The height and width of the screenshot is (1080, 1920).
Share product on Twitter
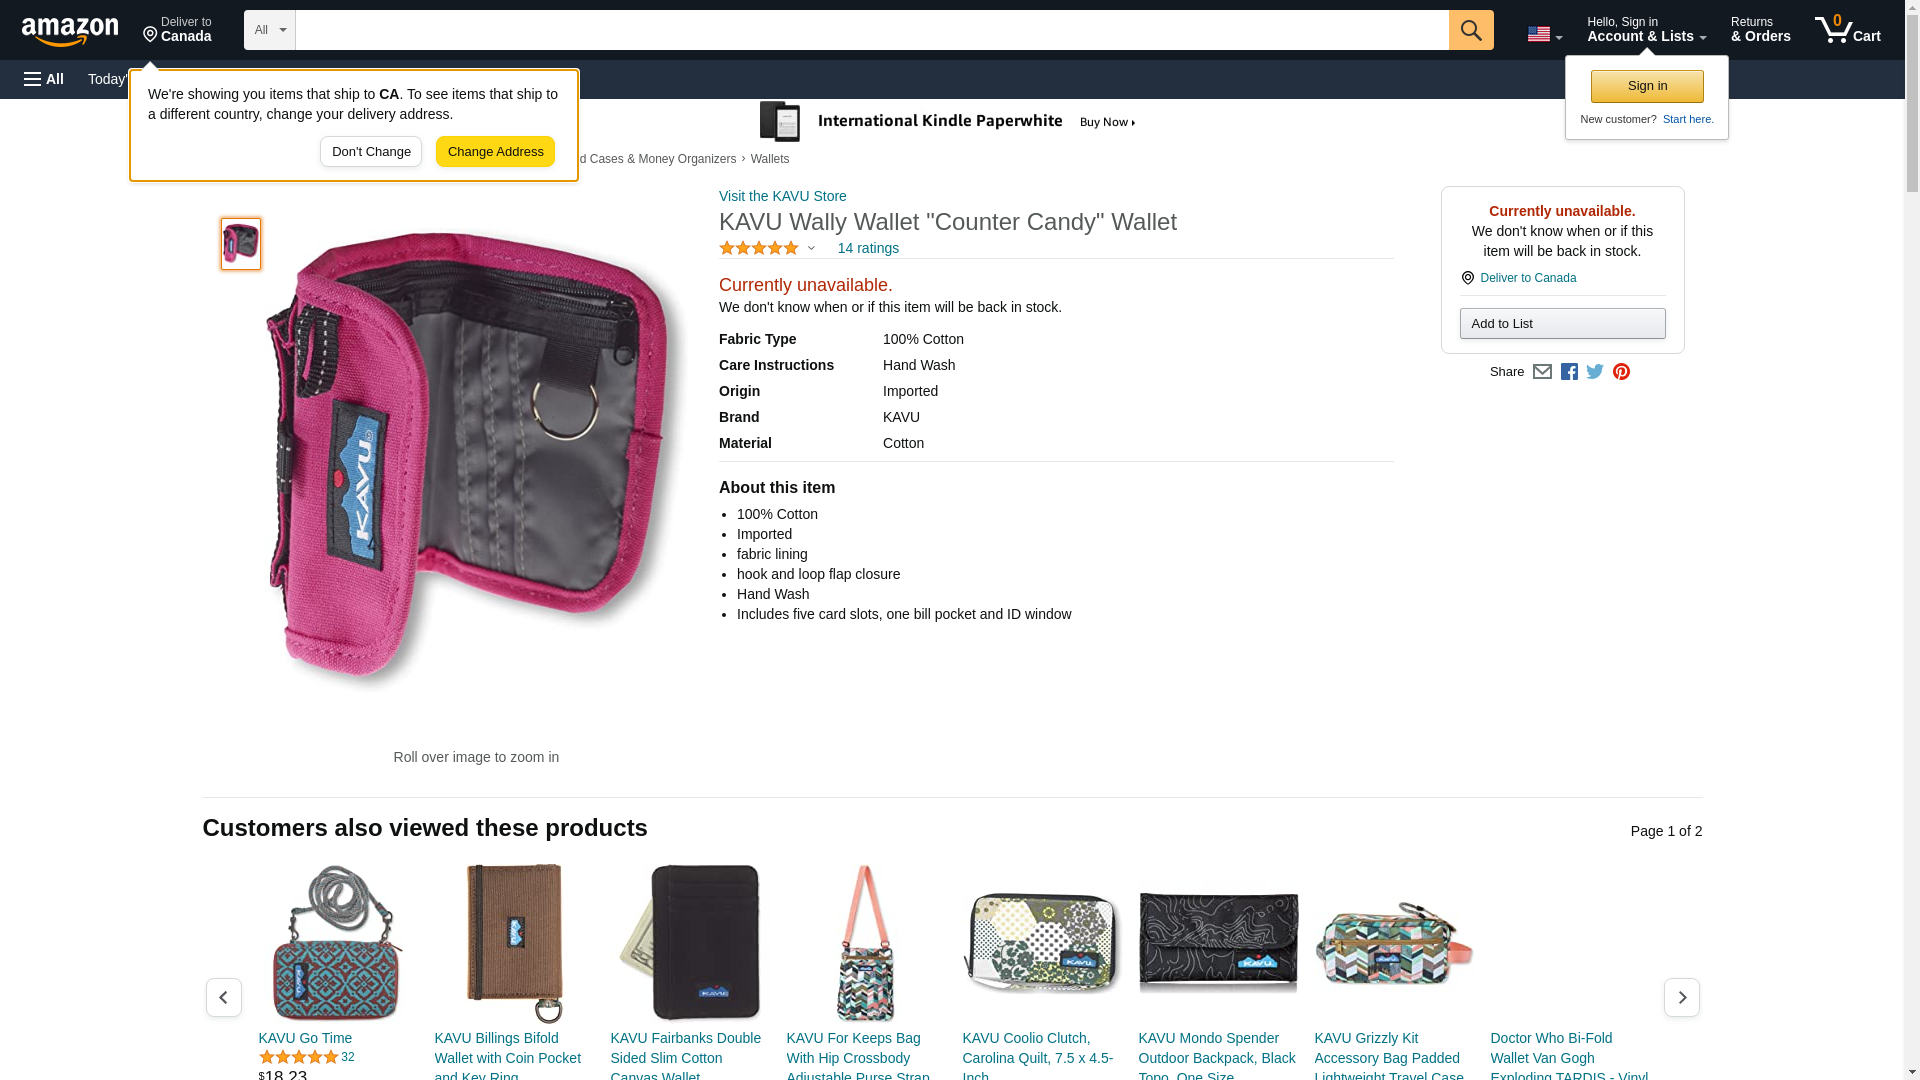click(x=1595, y=372)
